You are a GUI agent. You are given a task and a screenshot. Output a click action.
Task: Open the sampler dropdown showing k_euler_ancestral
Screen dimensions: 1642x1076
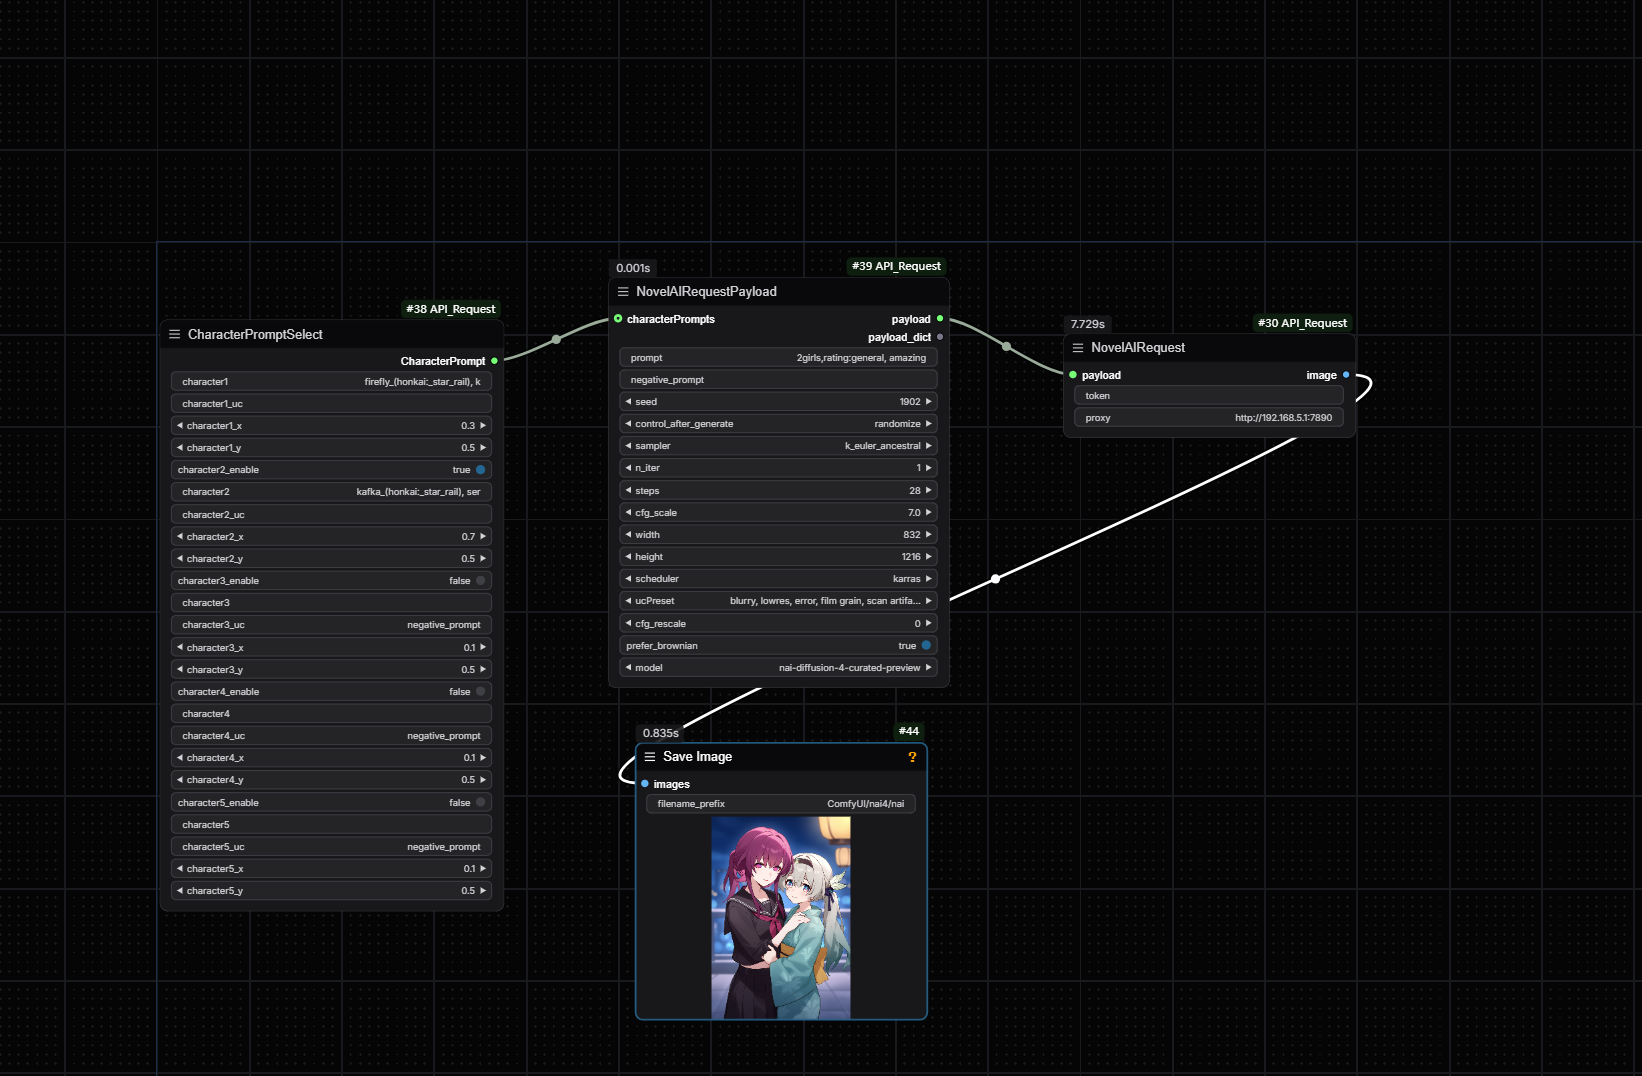click(778, 446)
